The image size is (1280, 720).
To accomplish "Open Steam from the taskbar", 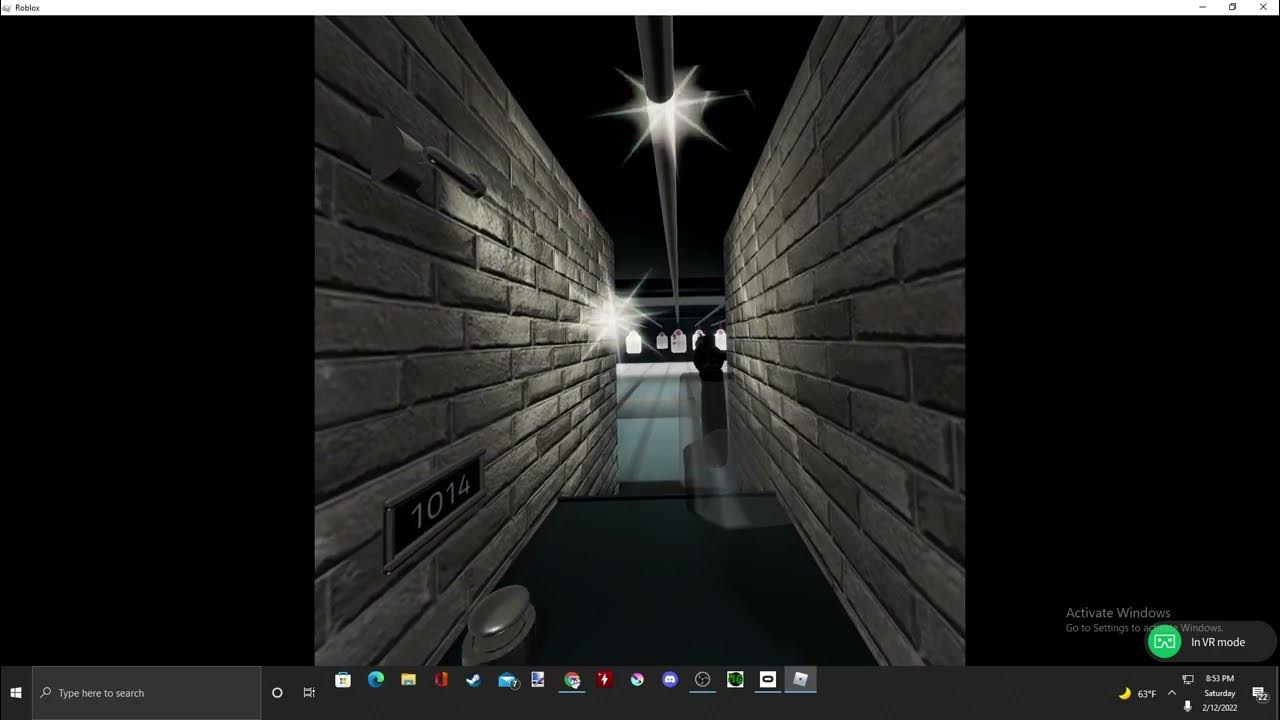I will [473, 680].
